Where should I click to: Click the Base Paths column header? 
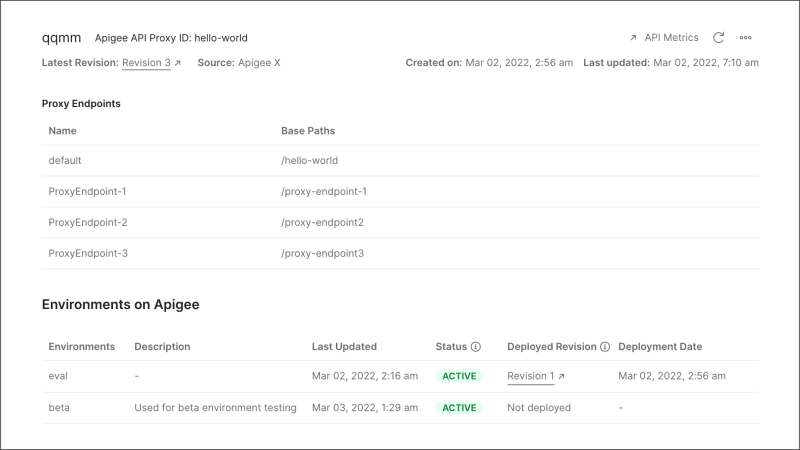(308, 131)
